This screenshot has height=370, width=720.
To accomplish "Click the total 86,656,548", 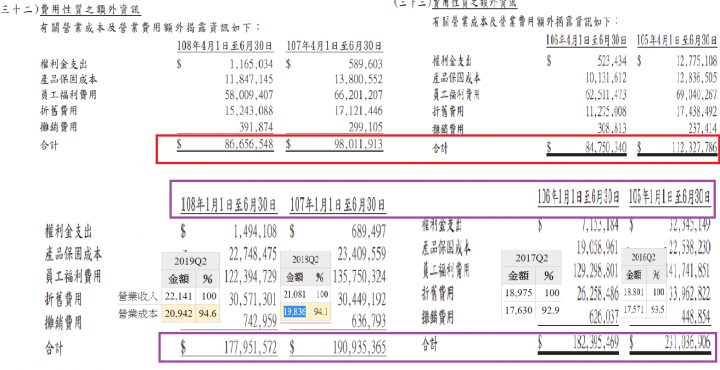I will tap(249, 144).
